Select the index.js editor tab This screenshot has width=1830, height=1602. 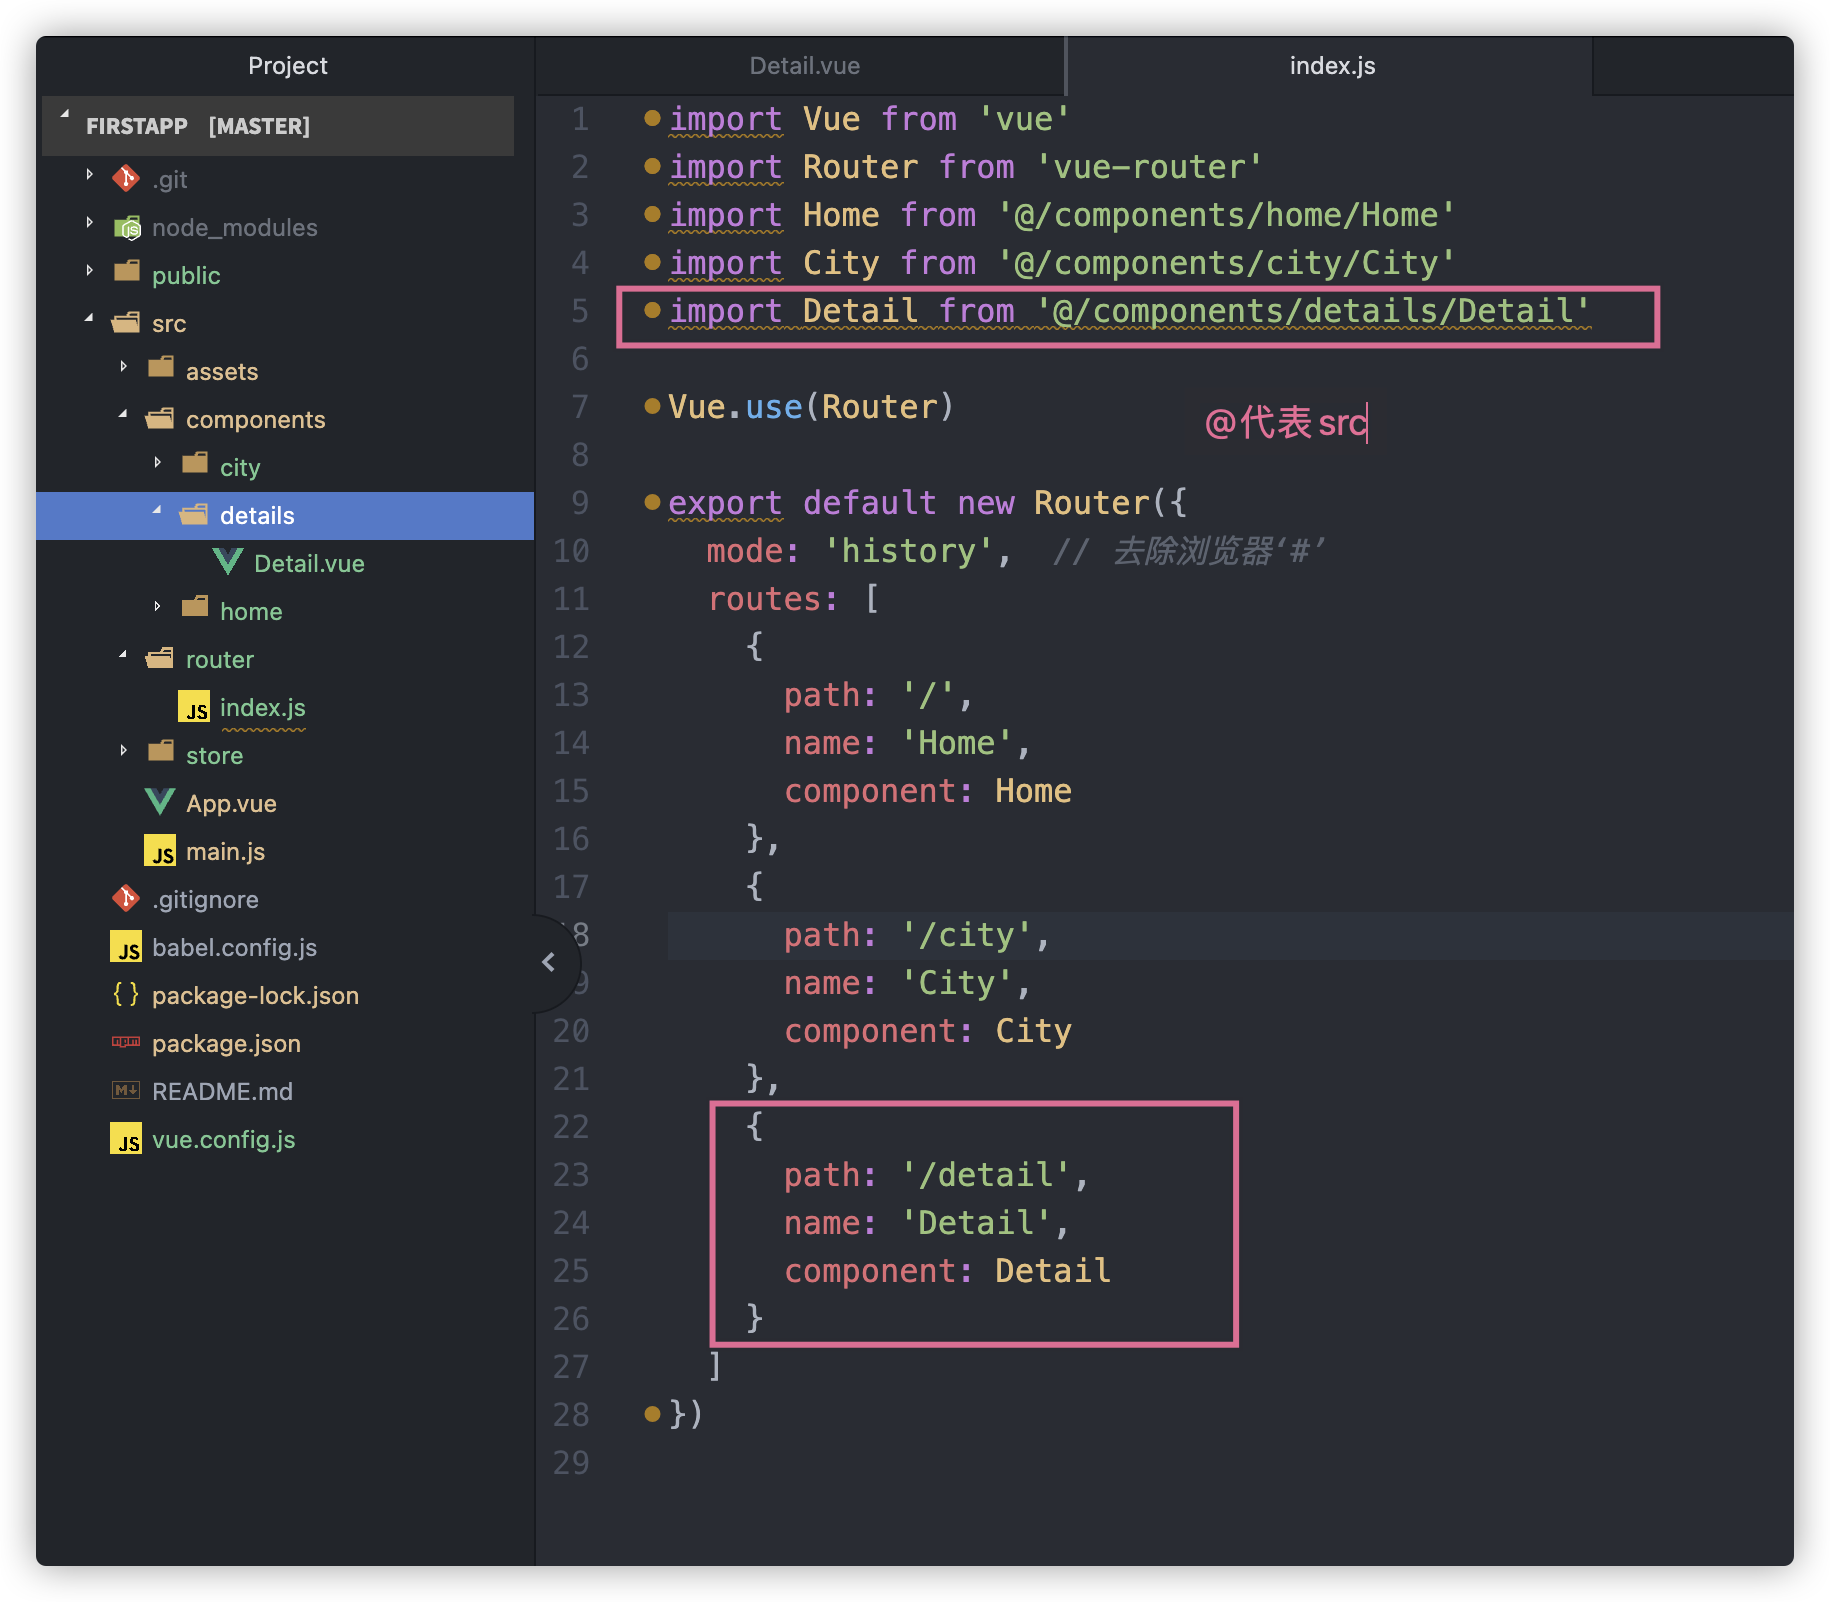[1331, 66]
